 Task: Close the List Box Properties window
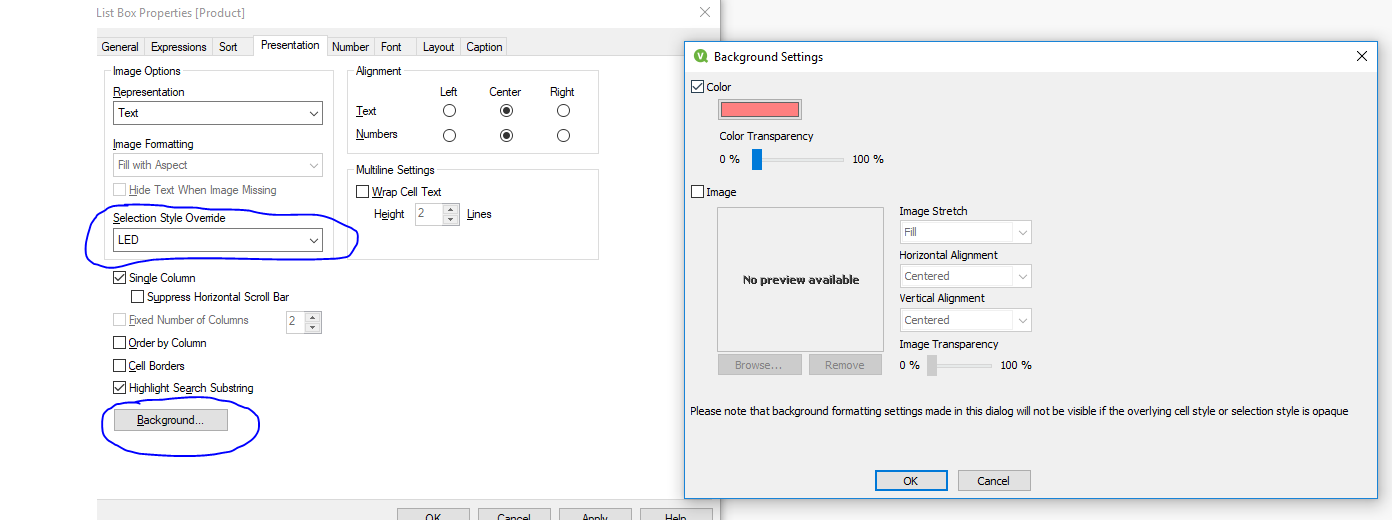[705, 12]
